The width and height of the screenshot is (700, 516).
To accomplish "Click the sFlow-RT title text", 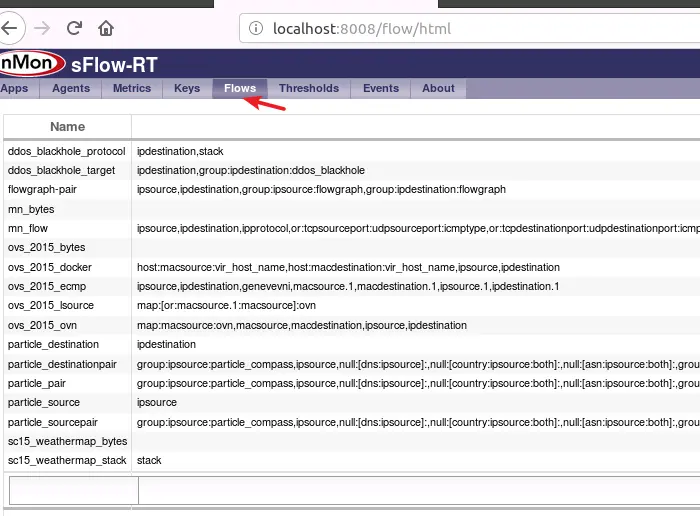I will [x=114, y=65].
